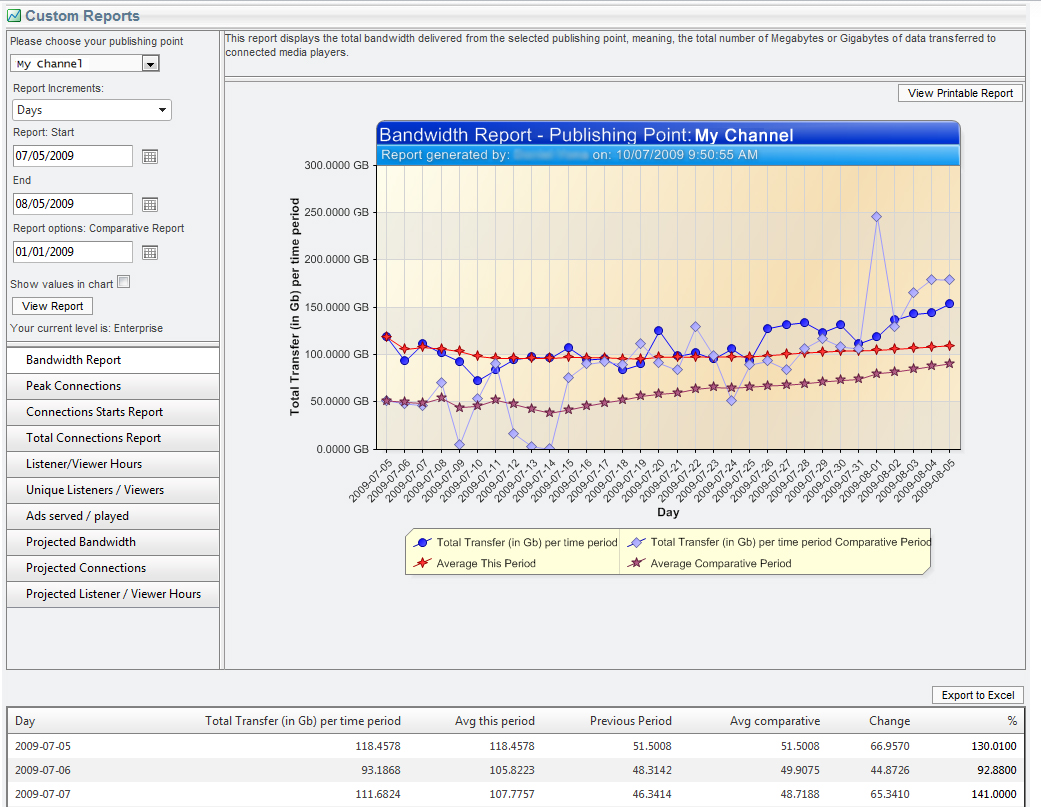Click the View Printable Report button

(x=960, y=93)
